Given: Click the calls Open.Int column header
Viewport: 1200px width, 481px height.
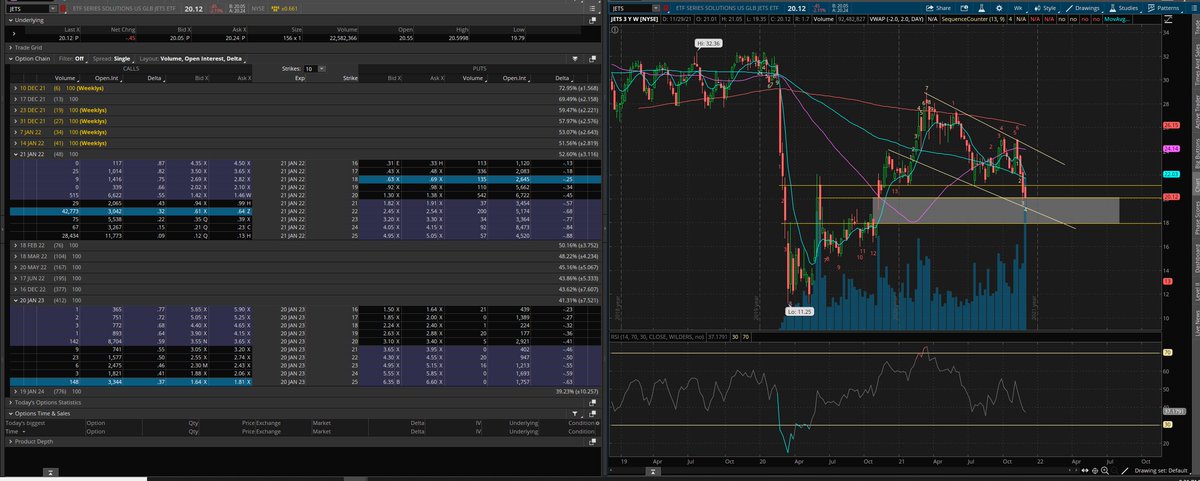Looking at the screenshot, I should tap(107, 78).
